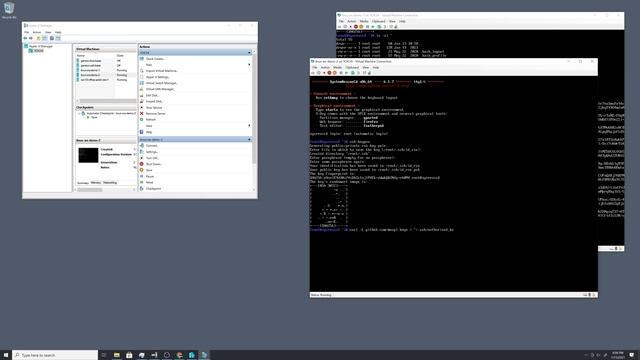640x360 pixels.
Task: Click red Shut Down icon, front VM toolbar
Action: pos(329,73)
